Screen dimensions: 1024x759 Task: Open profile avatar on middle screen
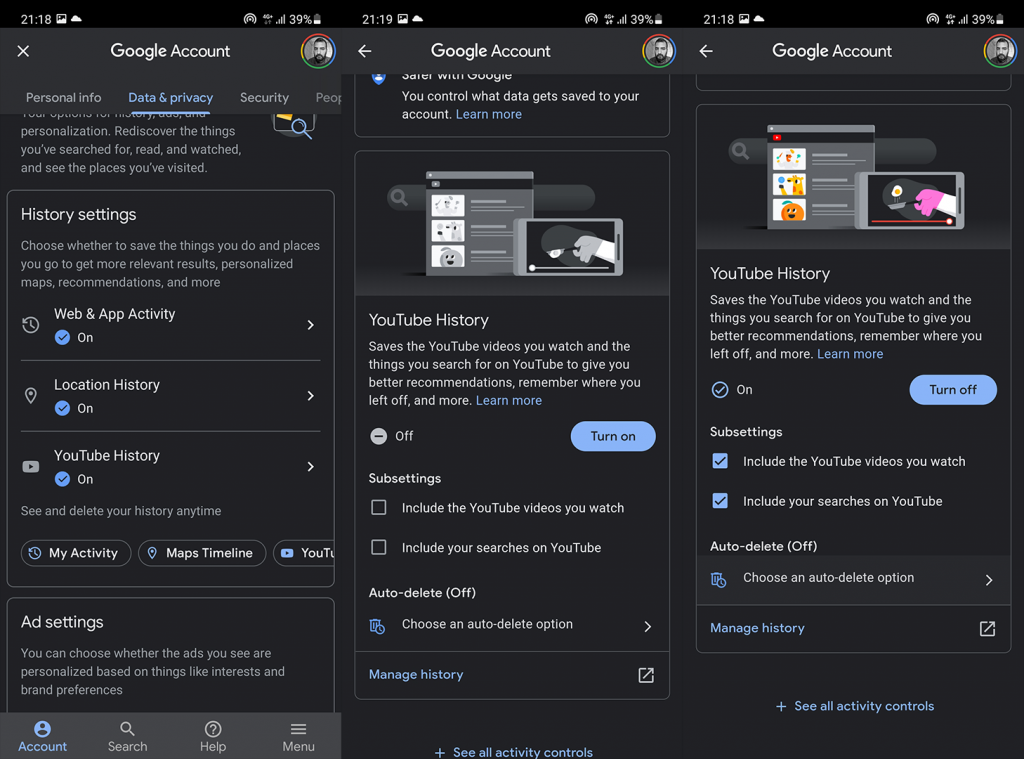pos(659,51)
